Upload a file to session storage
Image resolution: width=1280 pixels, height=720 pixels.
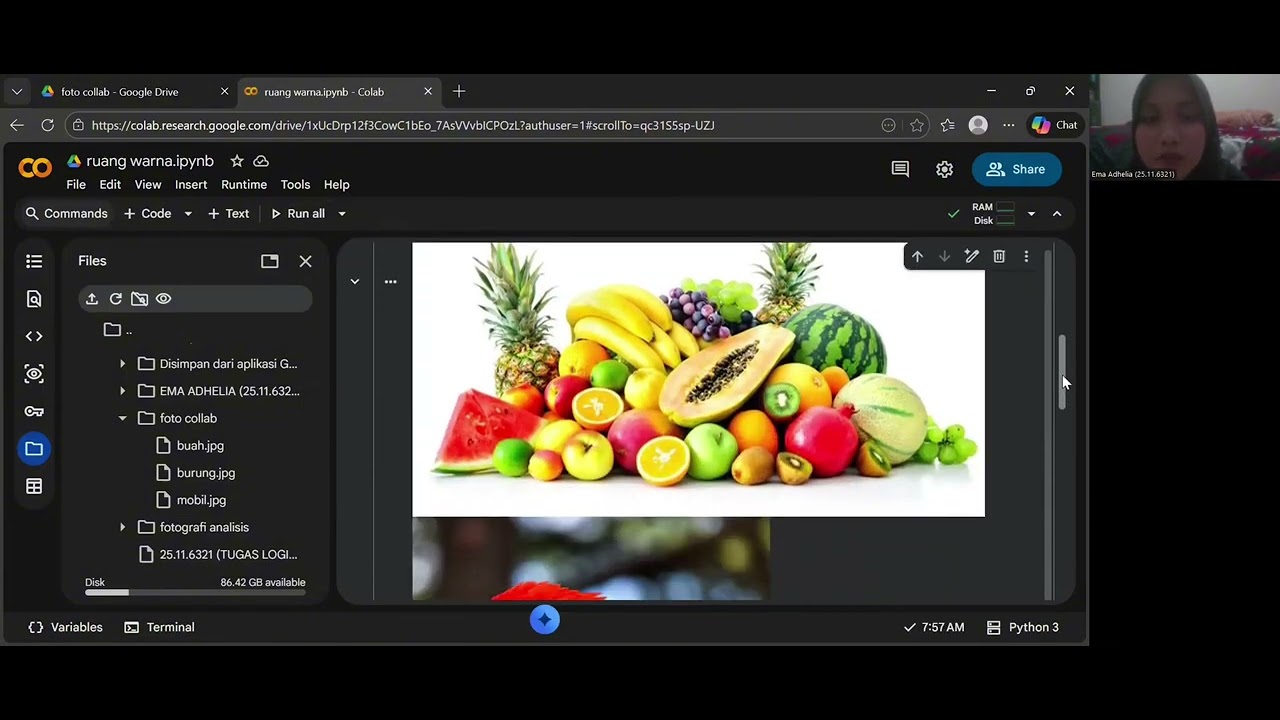coord(92,299)
